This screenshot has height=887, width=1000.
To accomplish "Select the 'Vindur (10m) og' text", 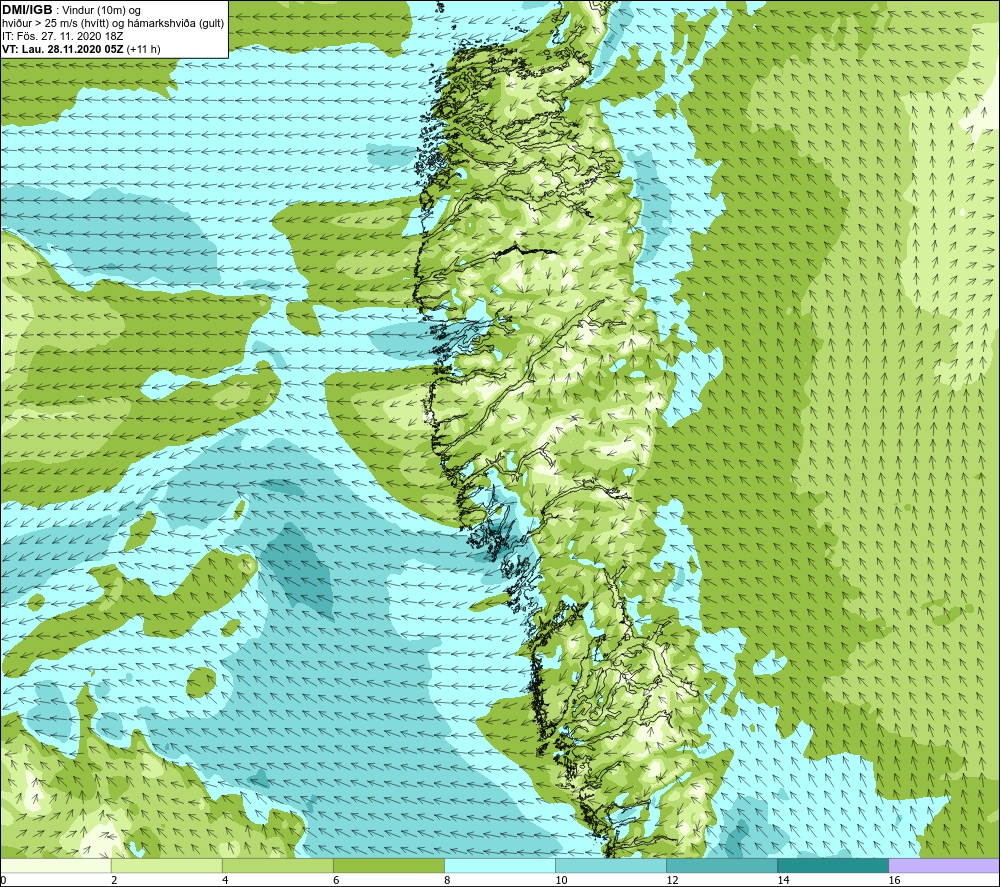I will (x=101, y=11).
